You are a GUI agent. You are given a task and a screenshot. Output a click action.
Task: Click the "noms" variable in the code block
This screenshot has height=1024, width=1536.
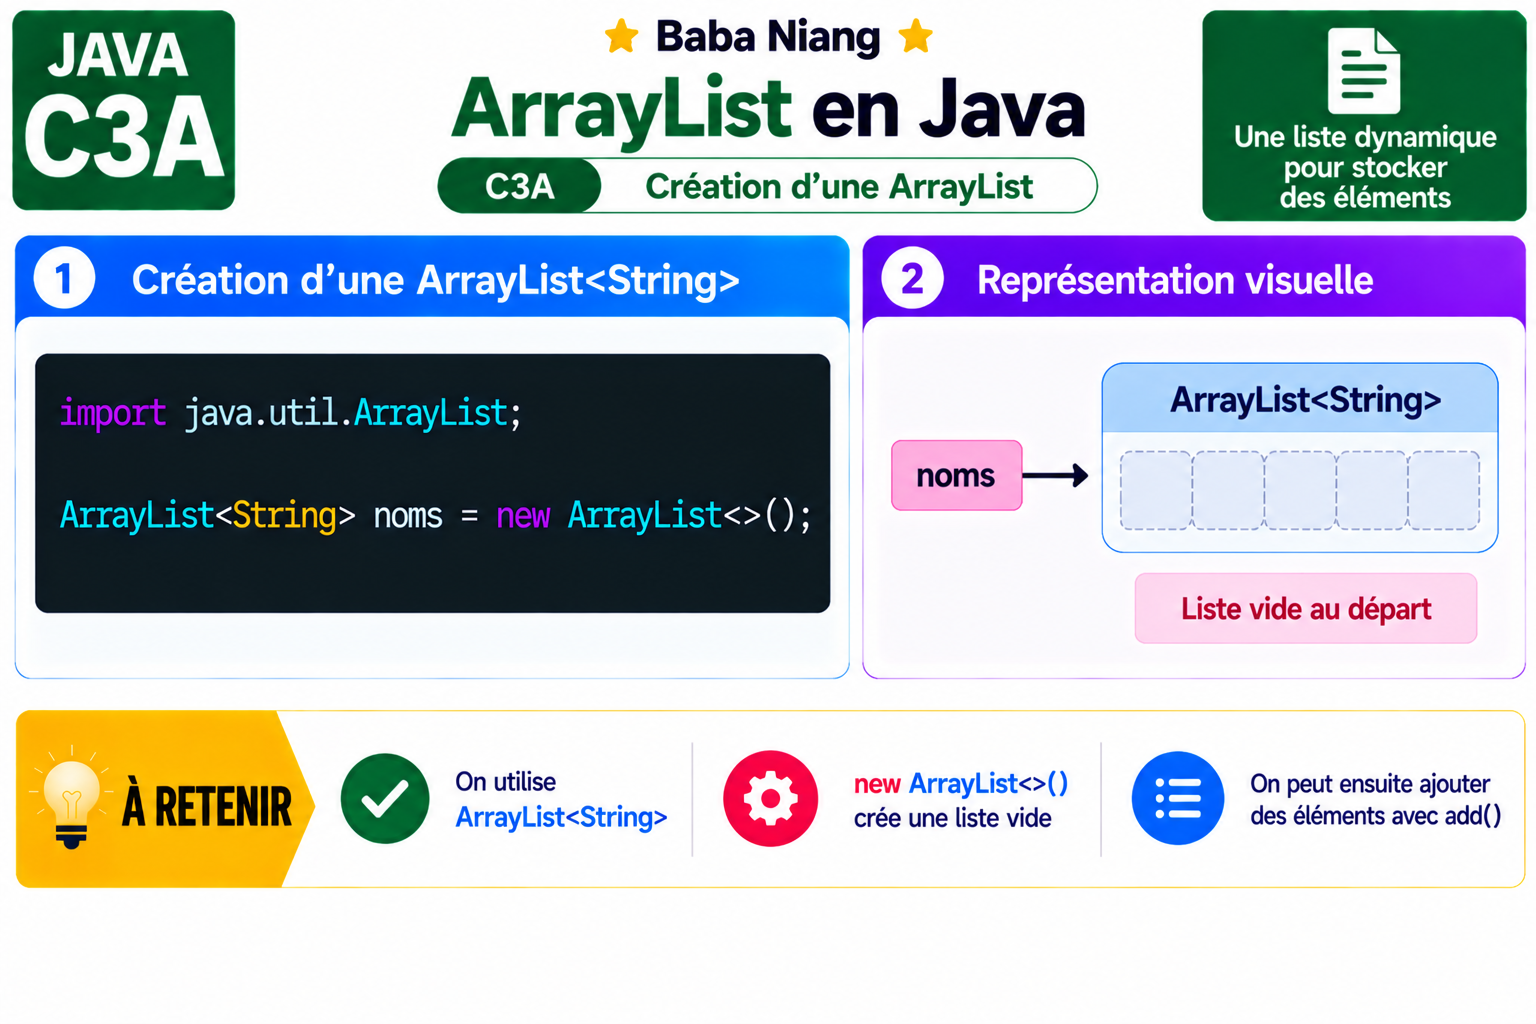408,516
